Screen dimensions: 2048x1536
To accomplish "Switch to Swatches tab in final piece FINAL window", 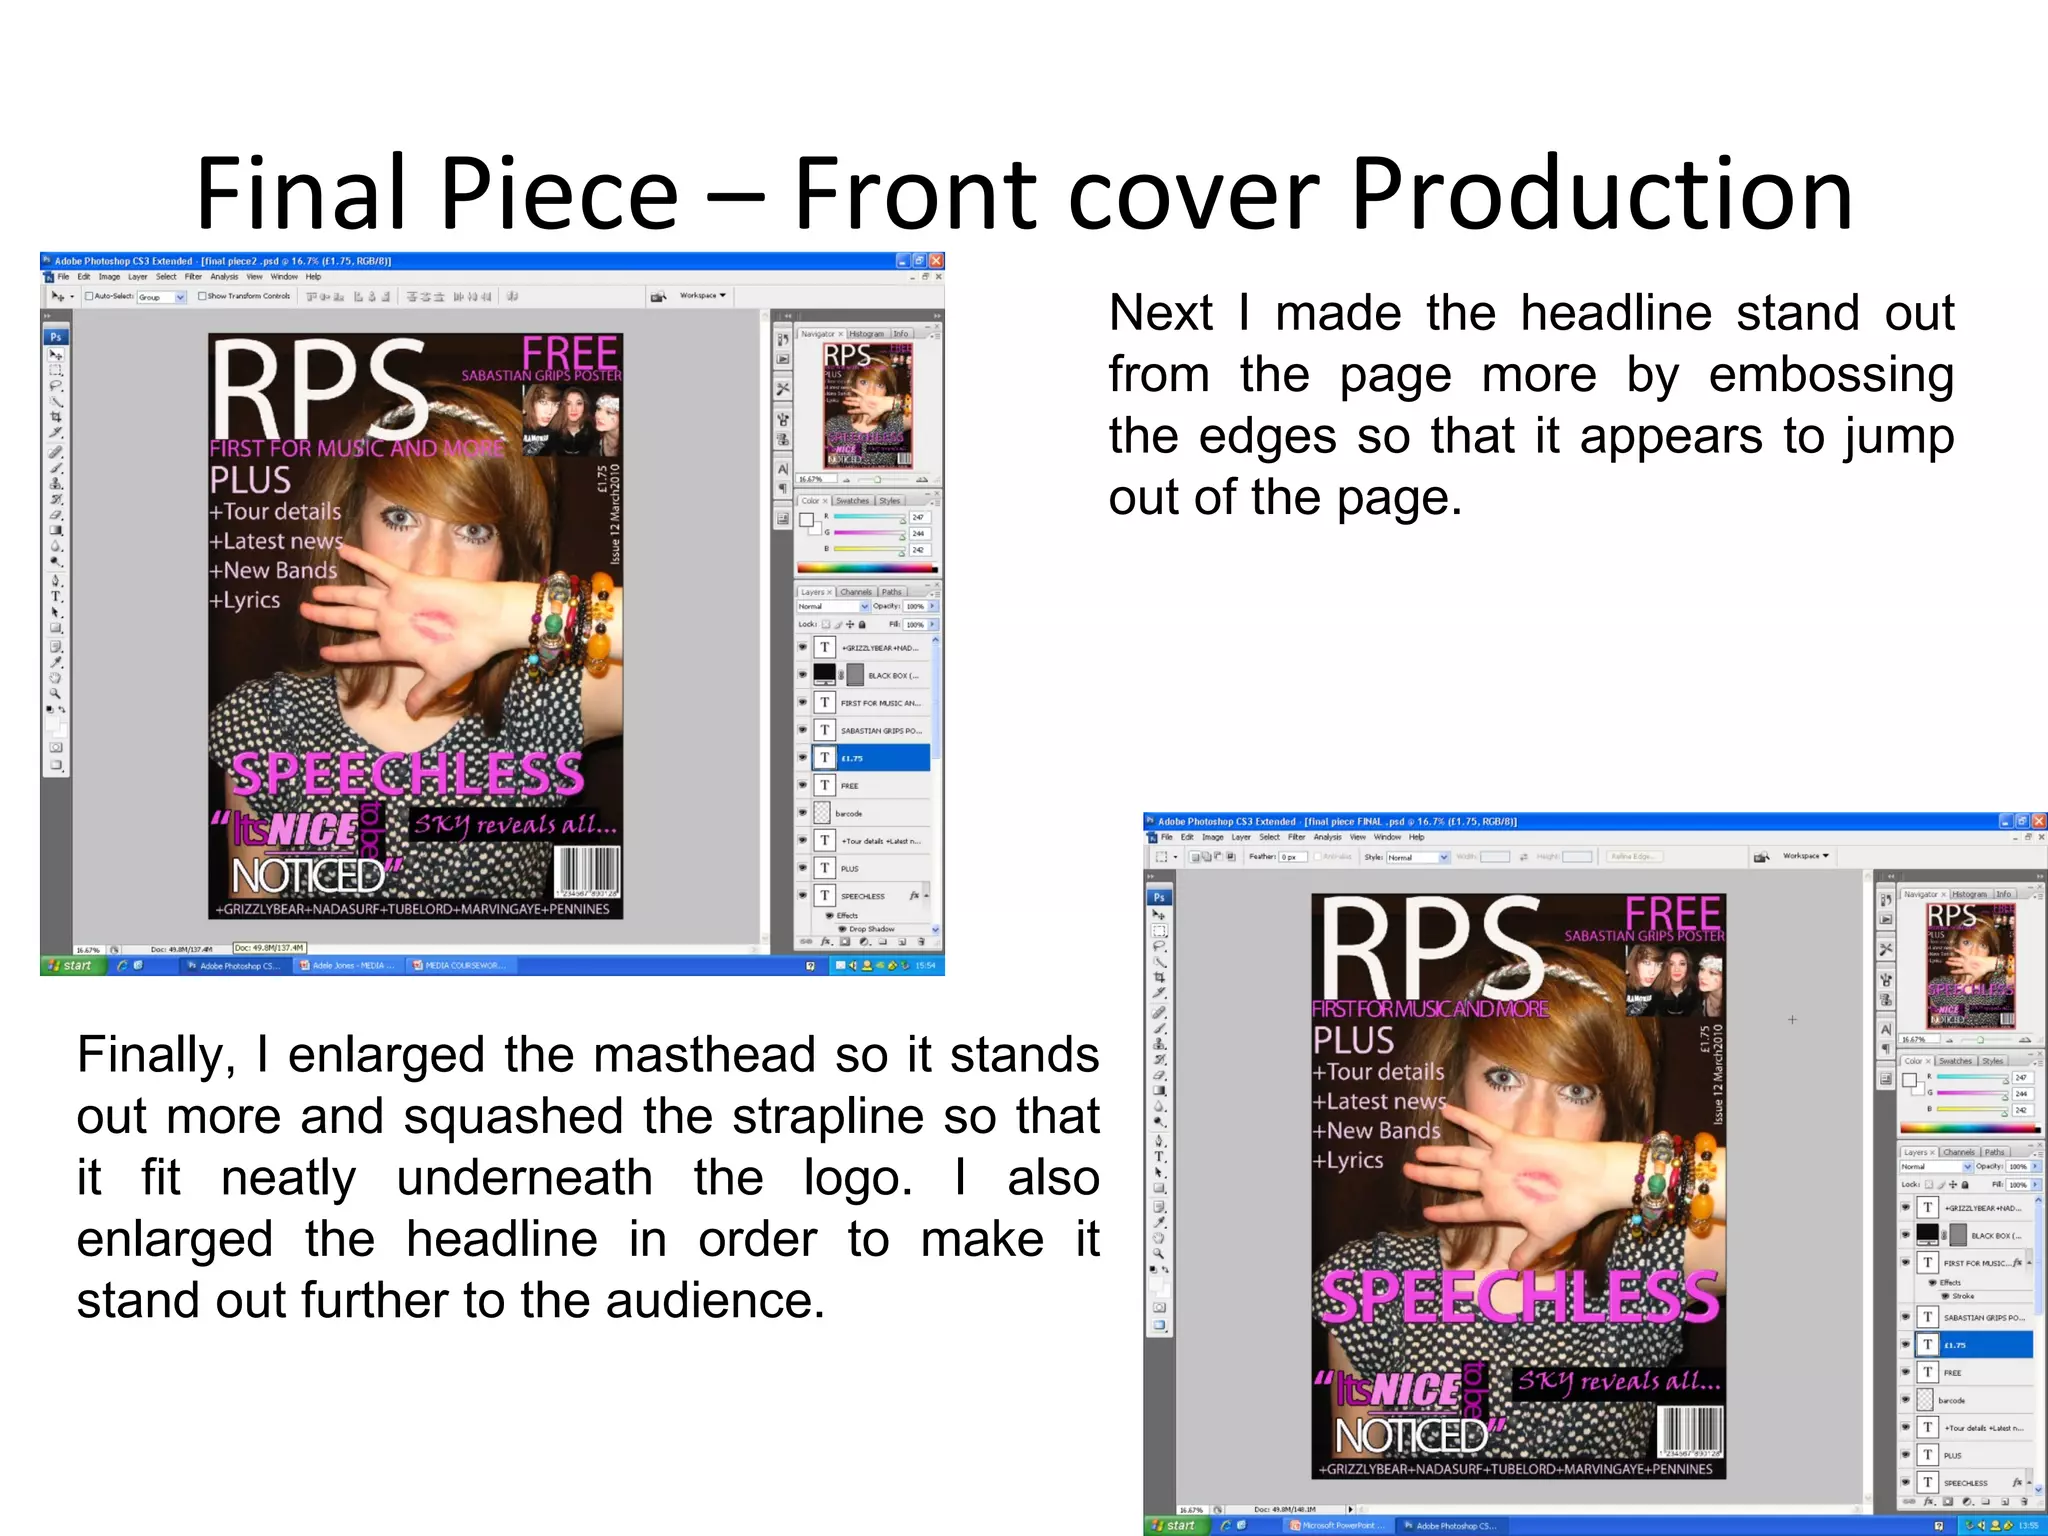I will point(1955,1061).
